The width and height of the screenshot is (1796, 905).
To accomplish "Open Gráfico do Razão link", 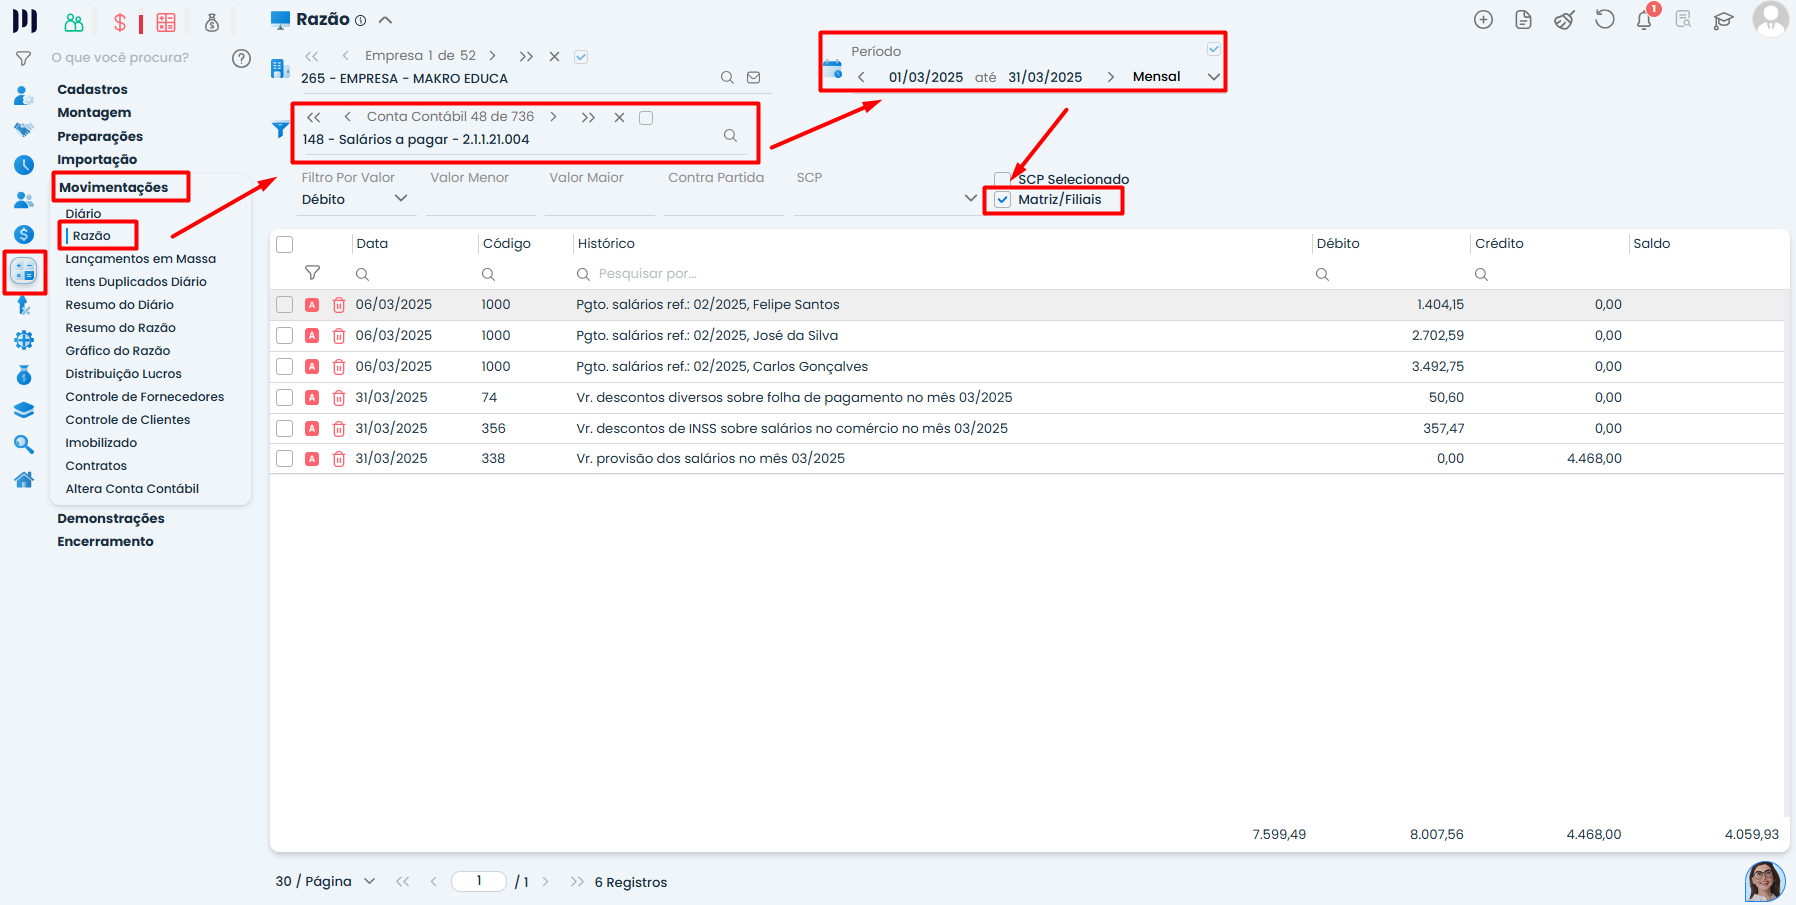I will tap(118, 351).
